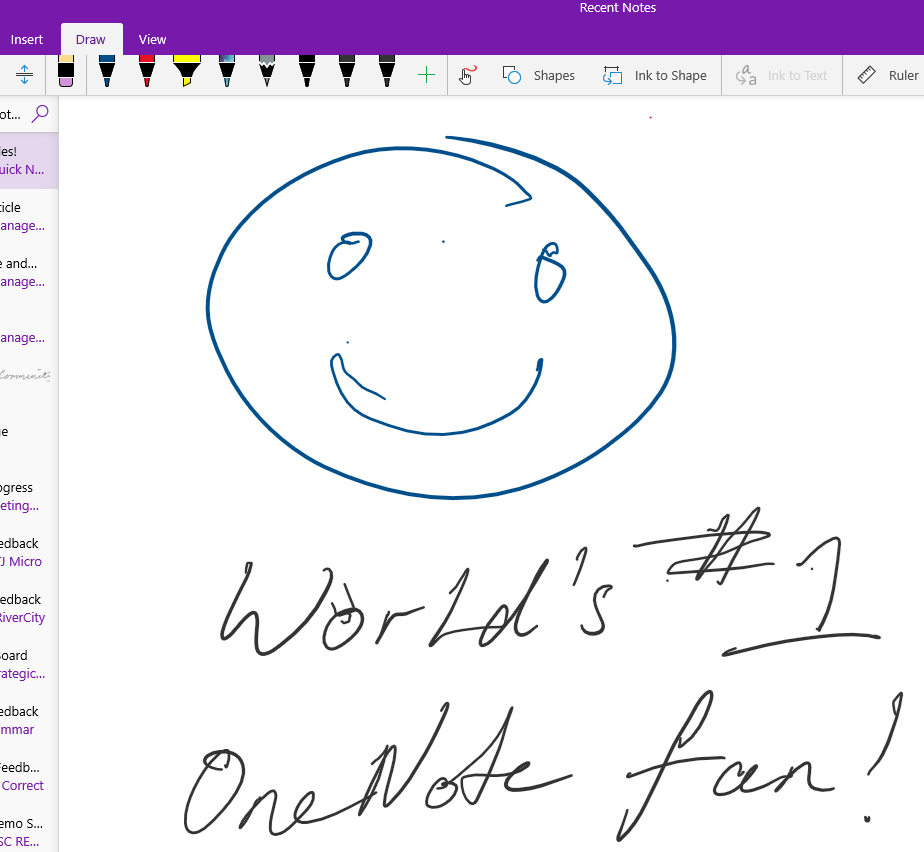Toggle the Ruler on canvas
Viewport: 924px width, 852px height.
pyautogui.click(x=888, y=75)
